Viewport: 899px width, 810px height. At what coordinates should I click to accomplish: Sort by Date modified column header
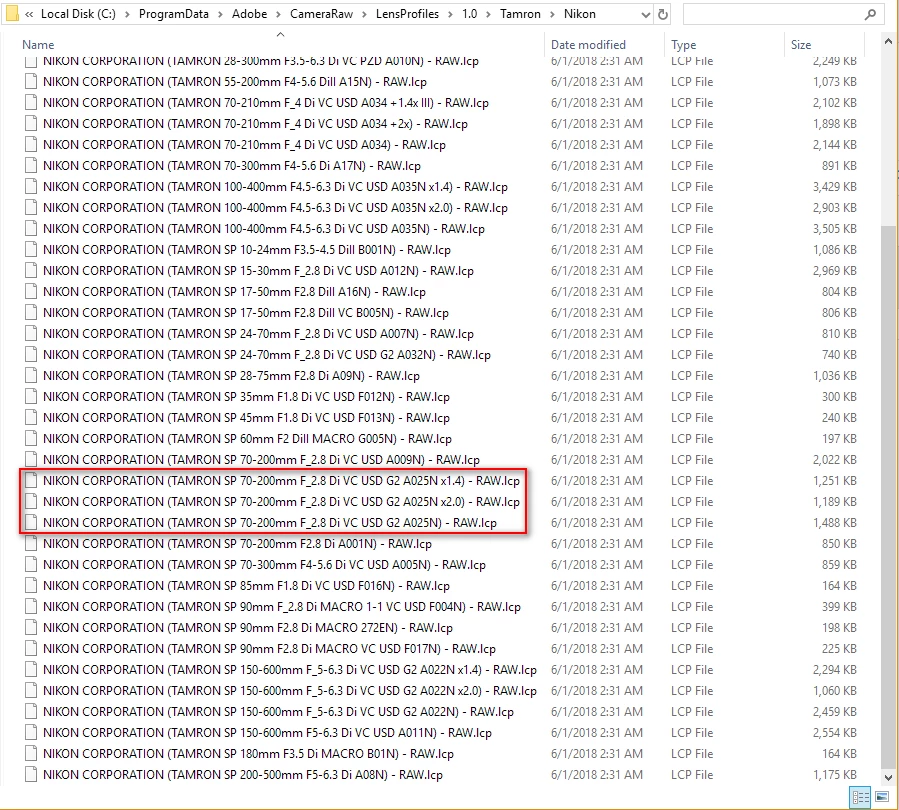point(588,45)
